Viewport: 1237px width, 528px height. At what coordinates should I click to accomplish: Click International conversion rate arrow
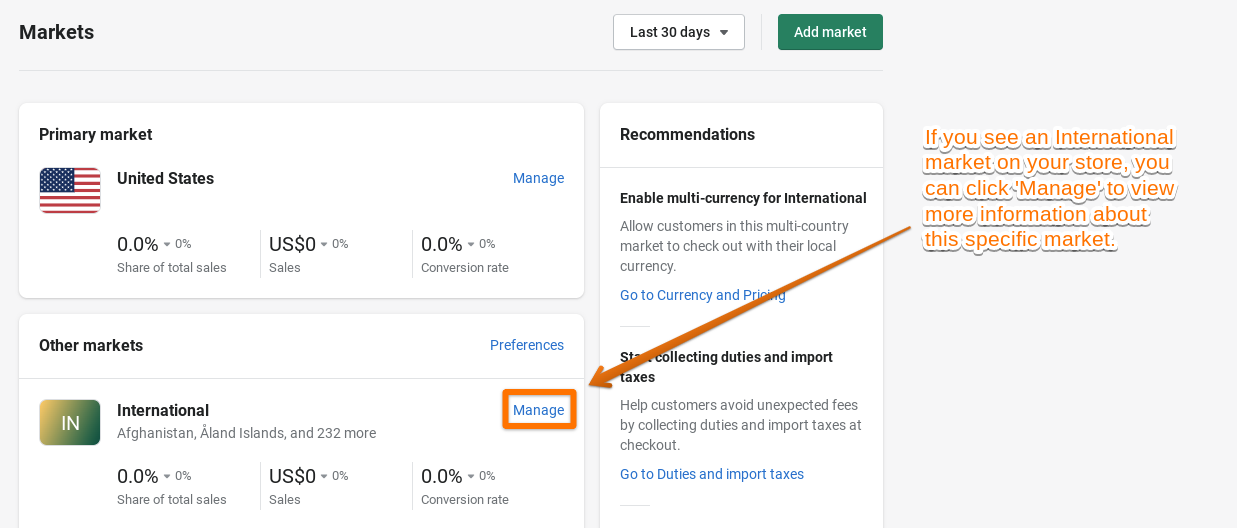(471, 476)
